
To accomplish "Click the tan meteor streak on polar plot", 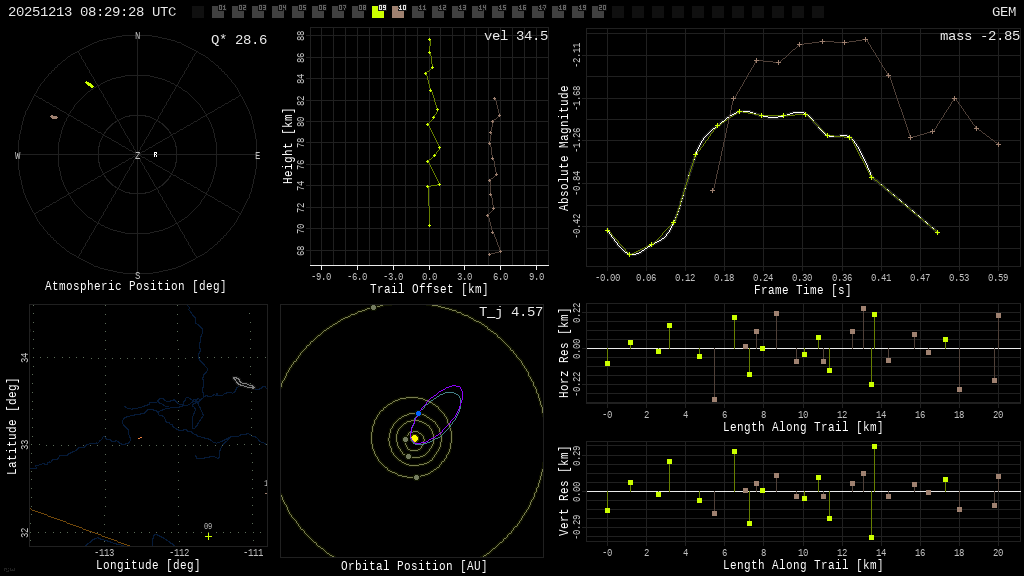I will click(54, 117).
